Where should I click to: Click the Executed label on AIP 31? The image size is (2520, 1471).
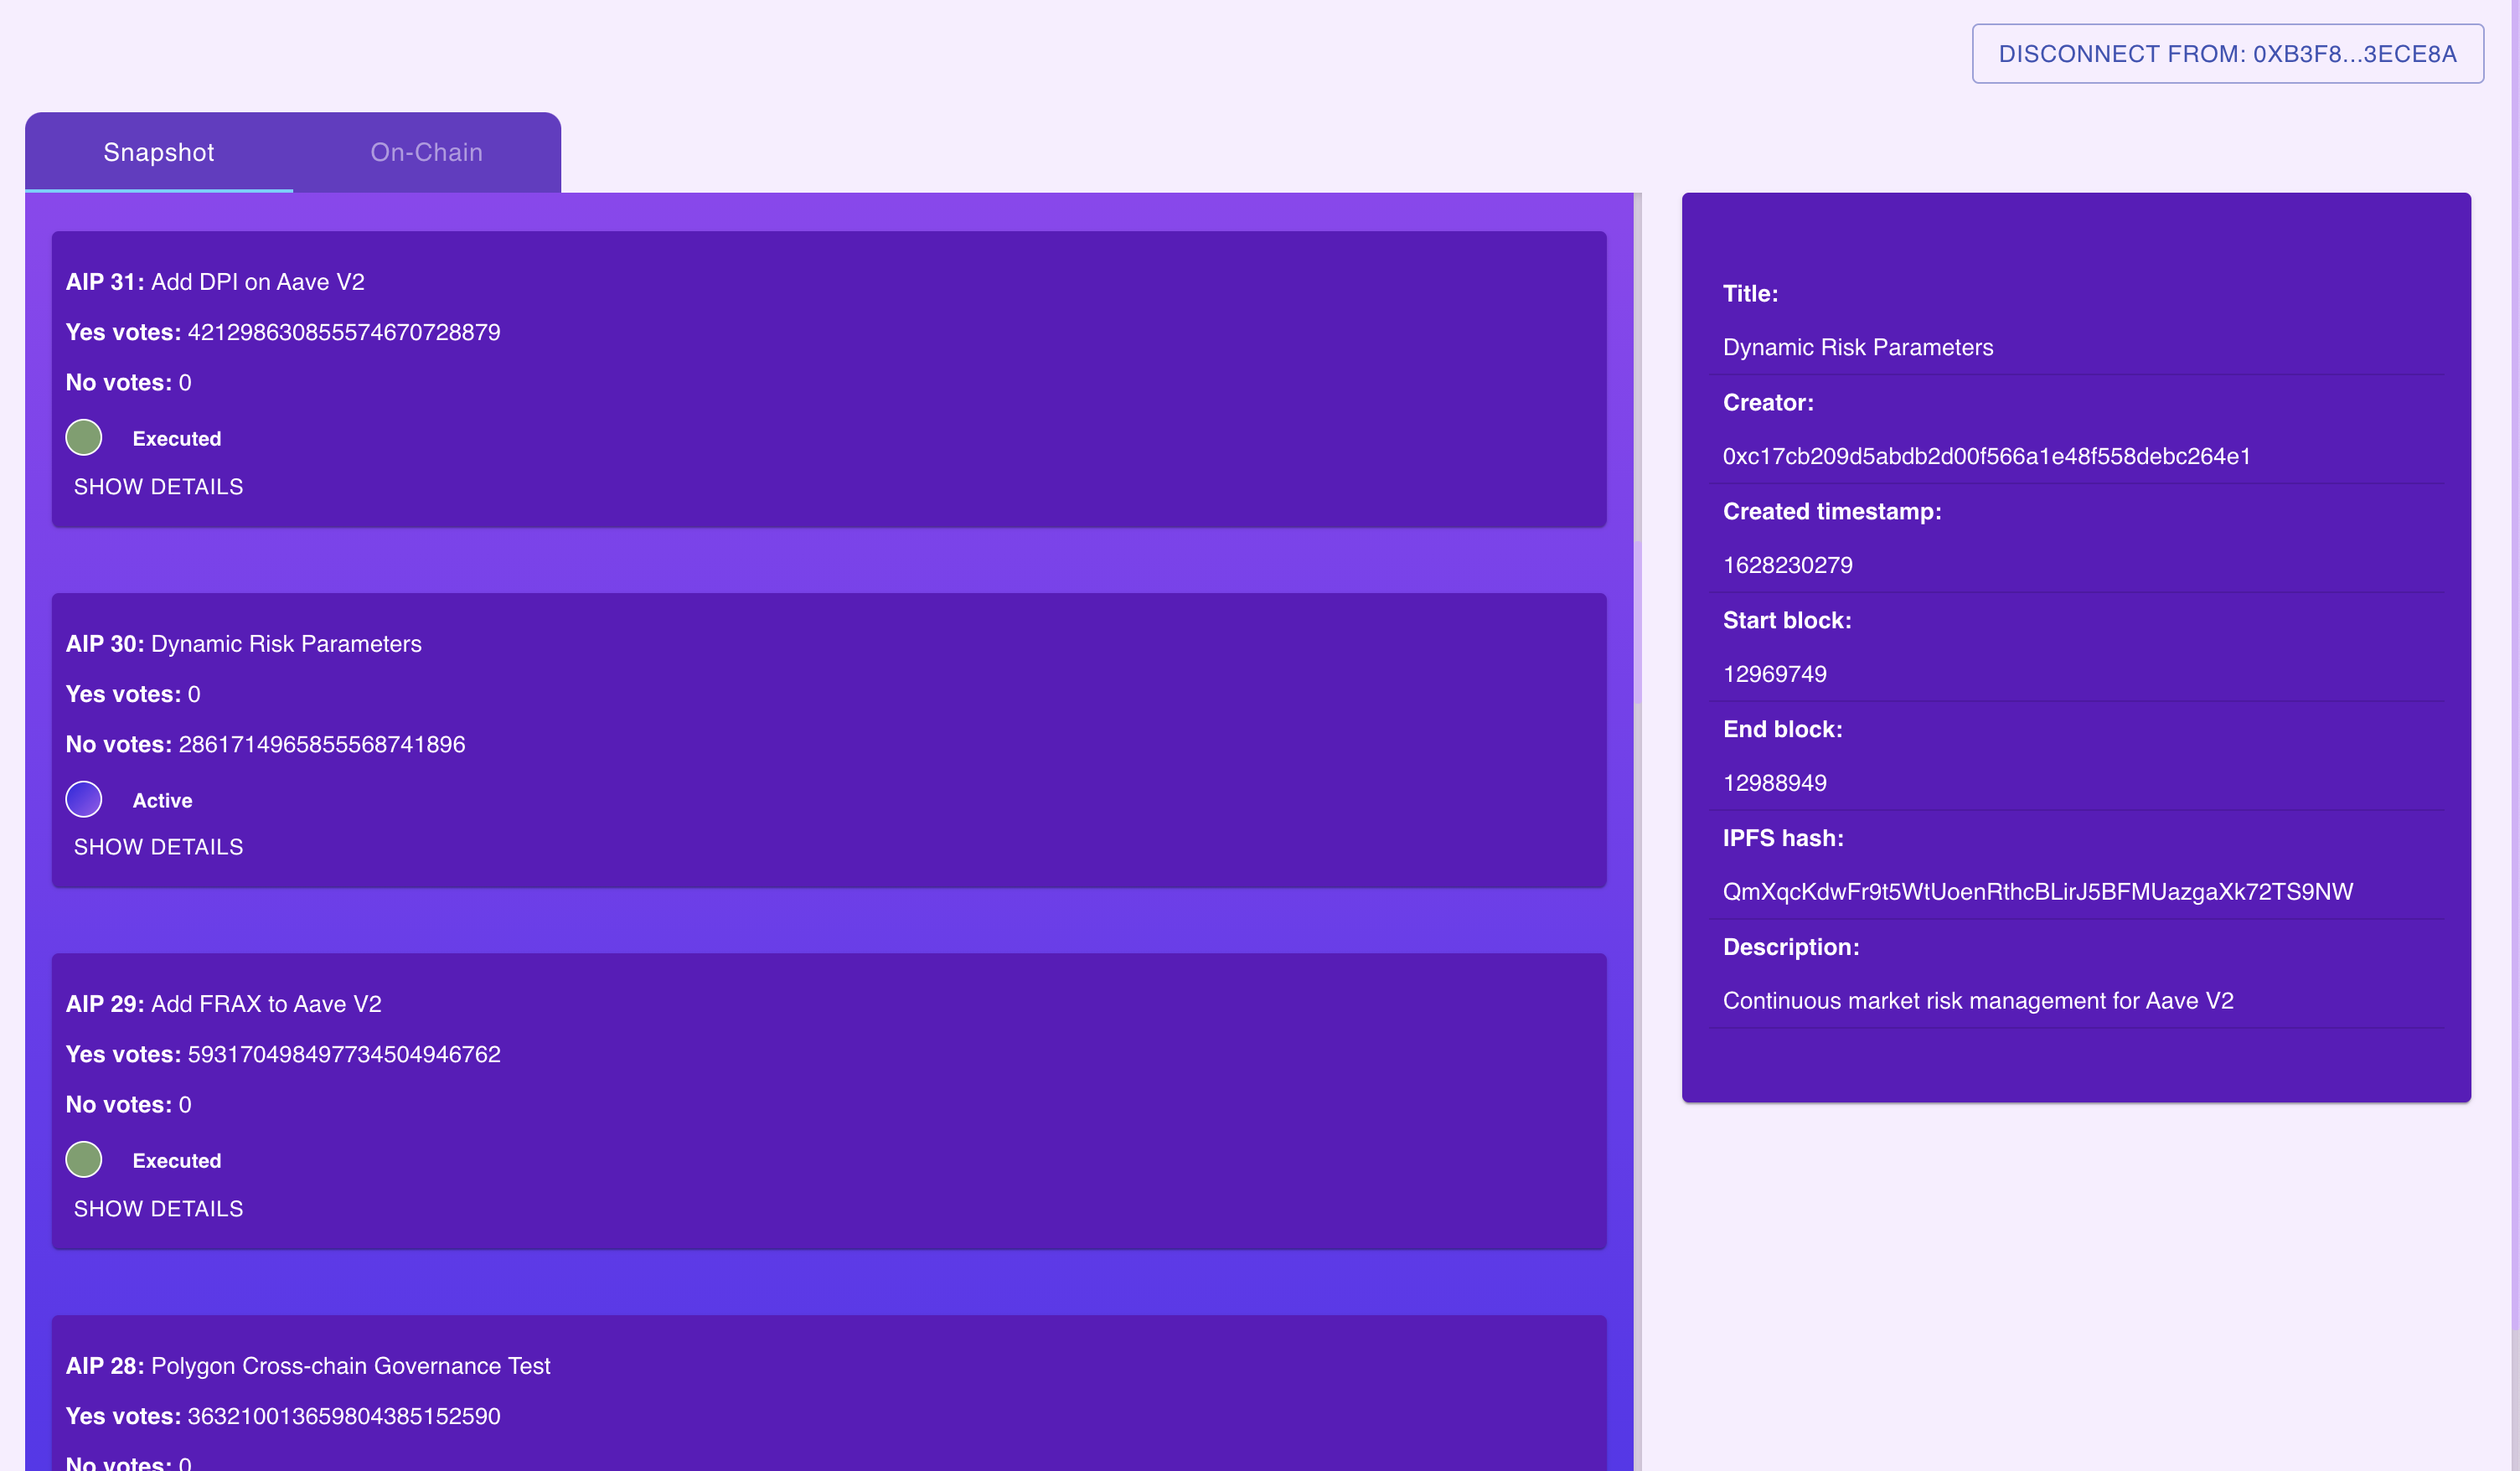tap(177, 439)
